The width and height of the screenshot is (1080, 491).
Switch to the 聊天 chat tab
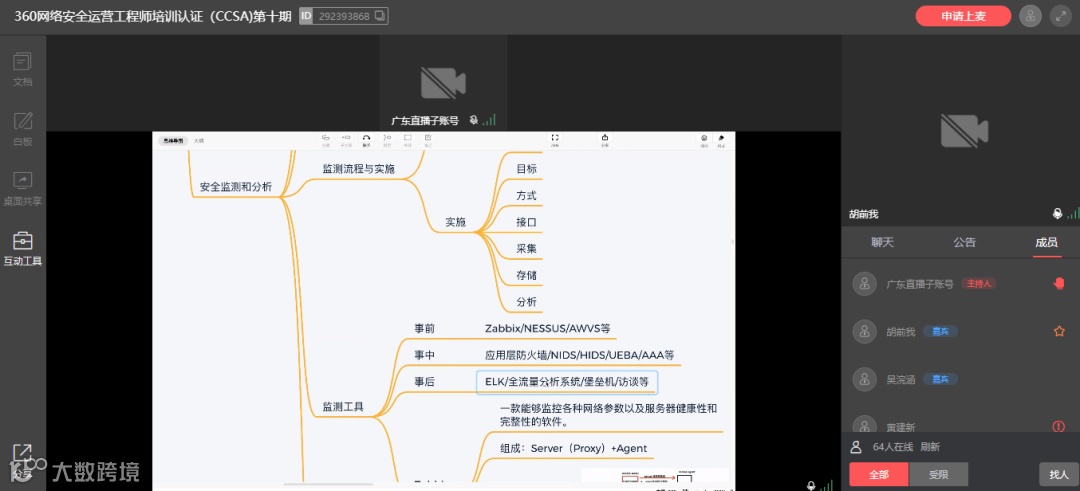[x=882, y=242]
